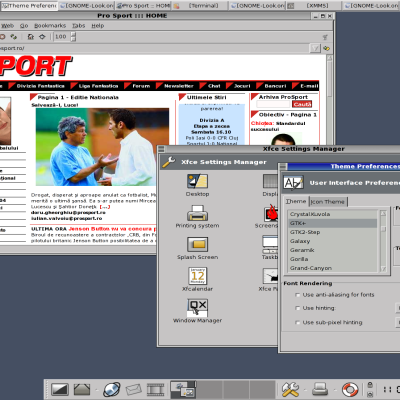The height and width of the screenshot is (400, 400).
Task: Click the Newsletter link in ProSport navigation
Action: [179, 86]
